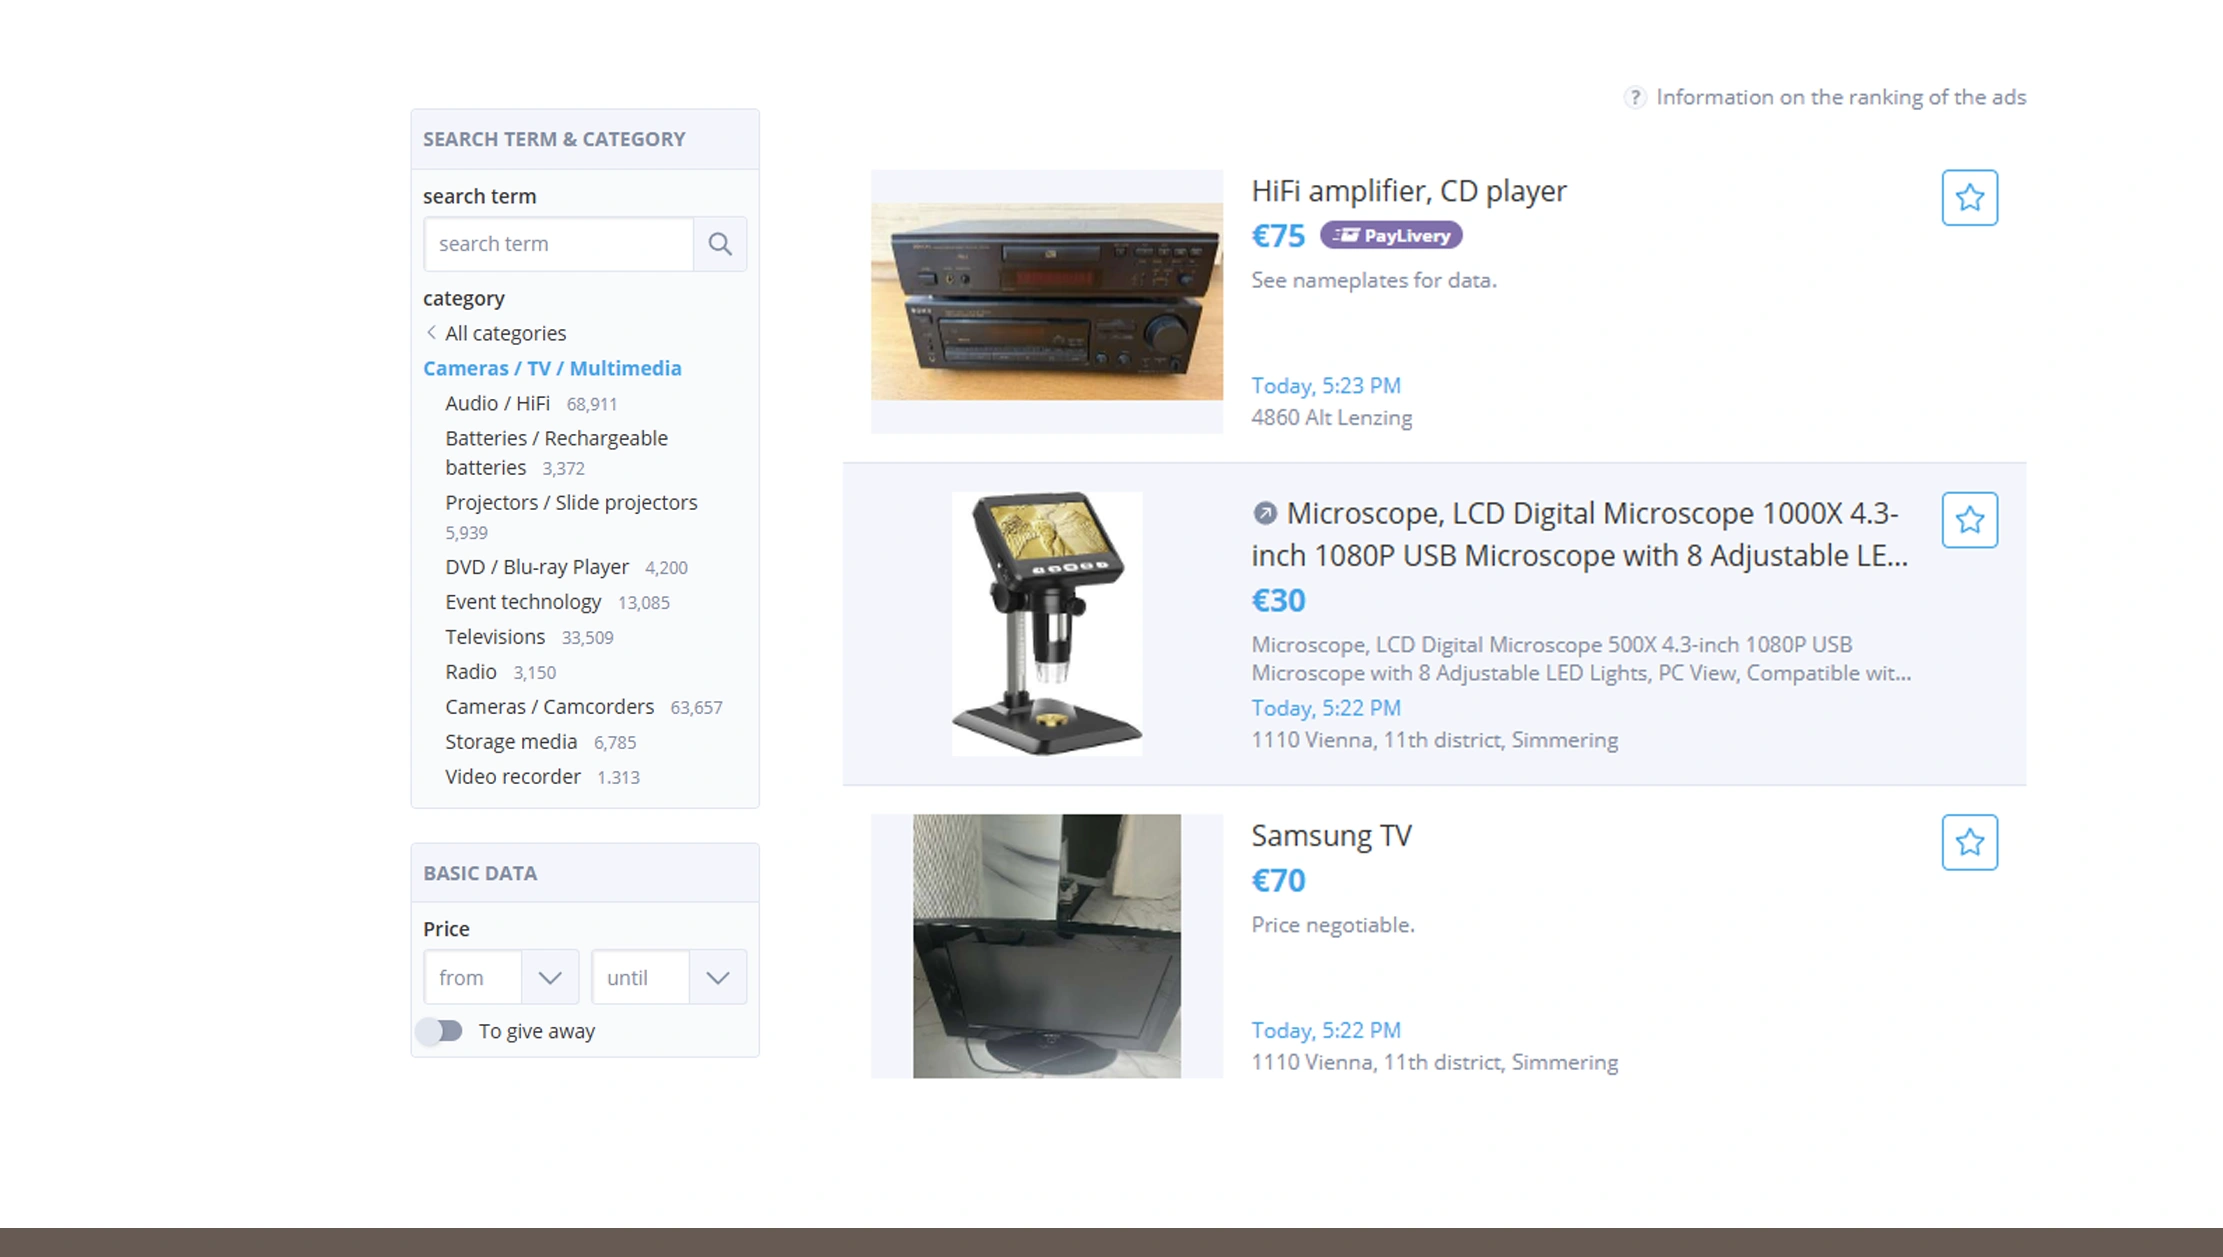Open Information on the ranking of the ads

1841,97
